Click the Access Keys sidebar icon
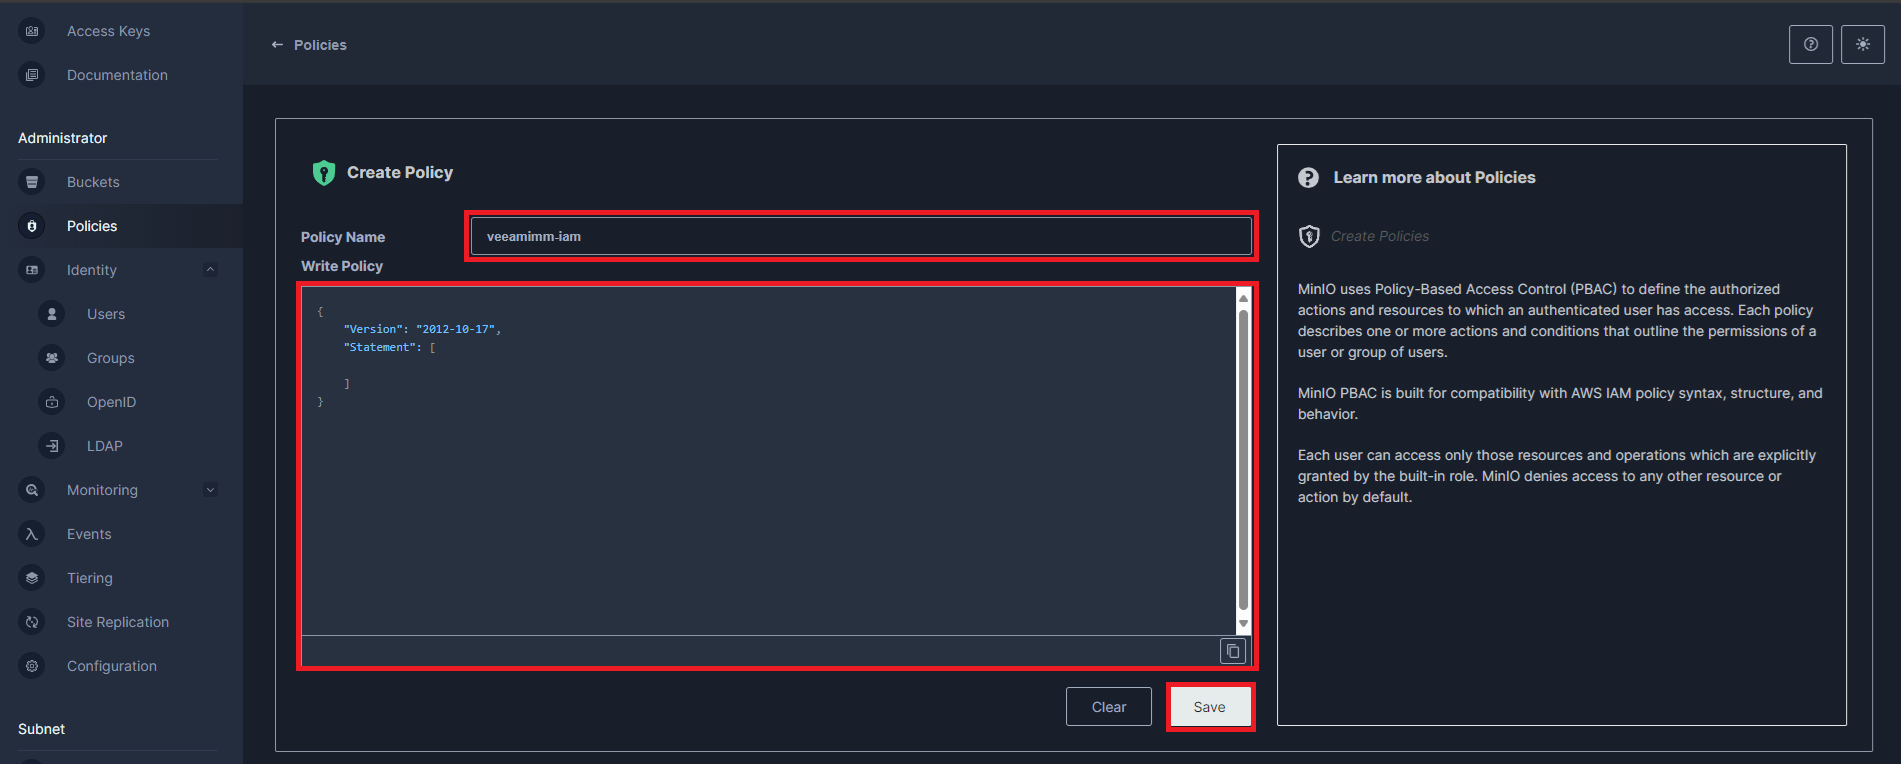This screenshot has width=1901, height=764. coord(32,31)
